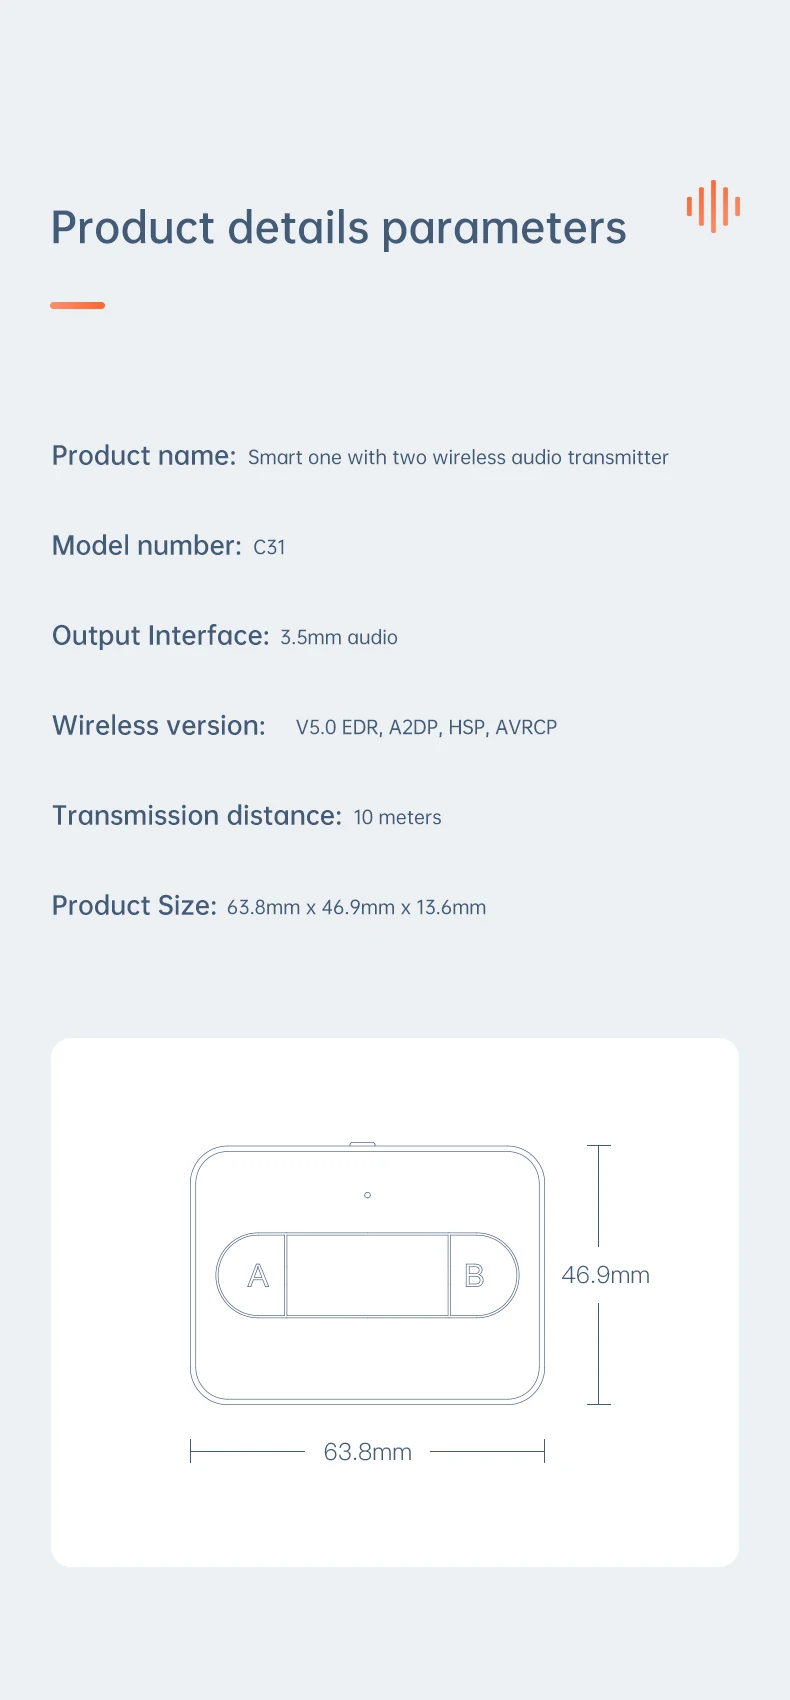Click the product size dimensions text

(x=356, y=908)
